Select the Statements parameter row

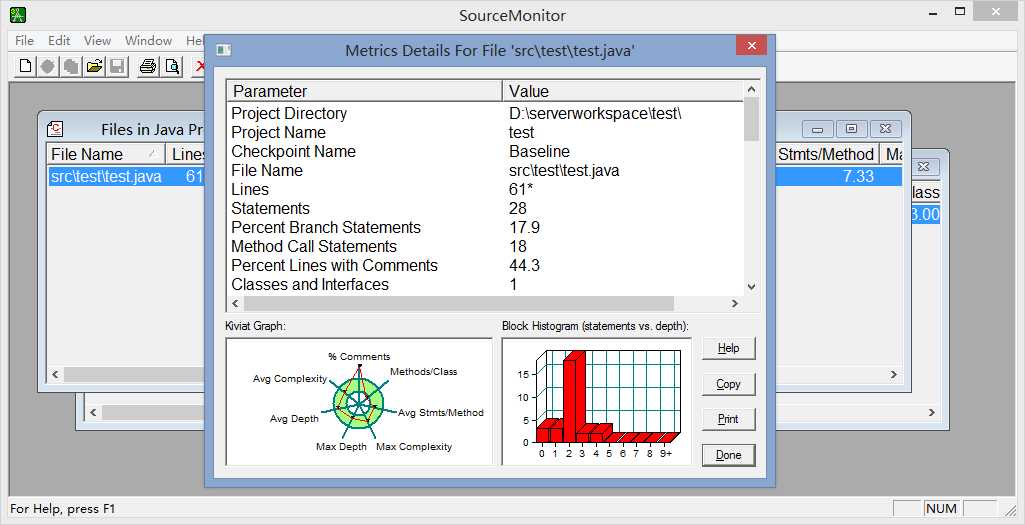coord(270,208)
